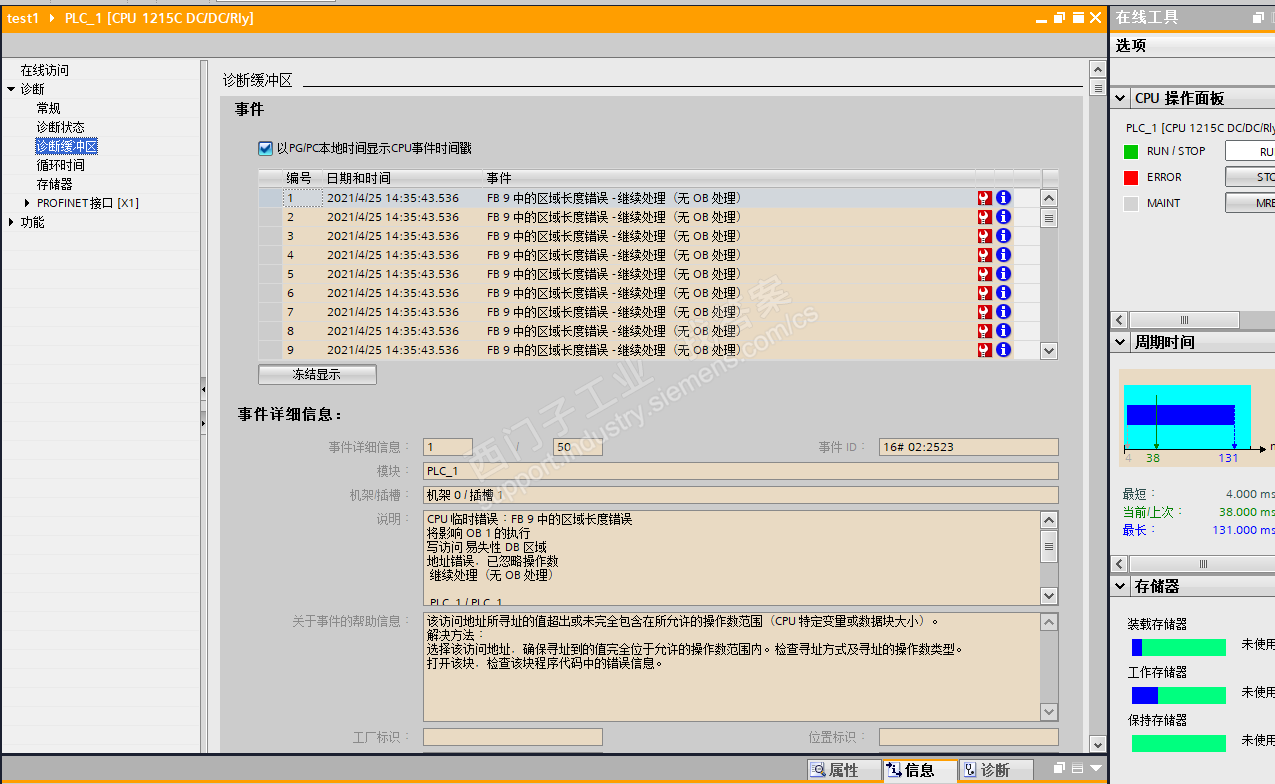Click blue info icon in event row 2
Image resolution: width=1275 pixels, height=784 pixels.
coord(1003,217)
